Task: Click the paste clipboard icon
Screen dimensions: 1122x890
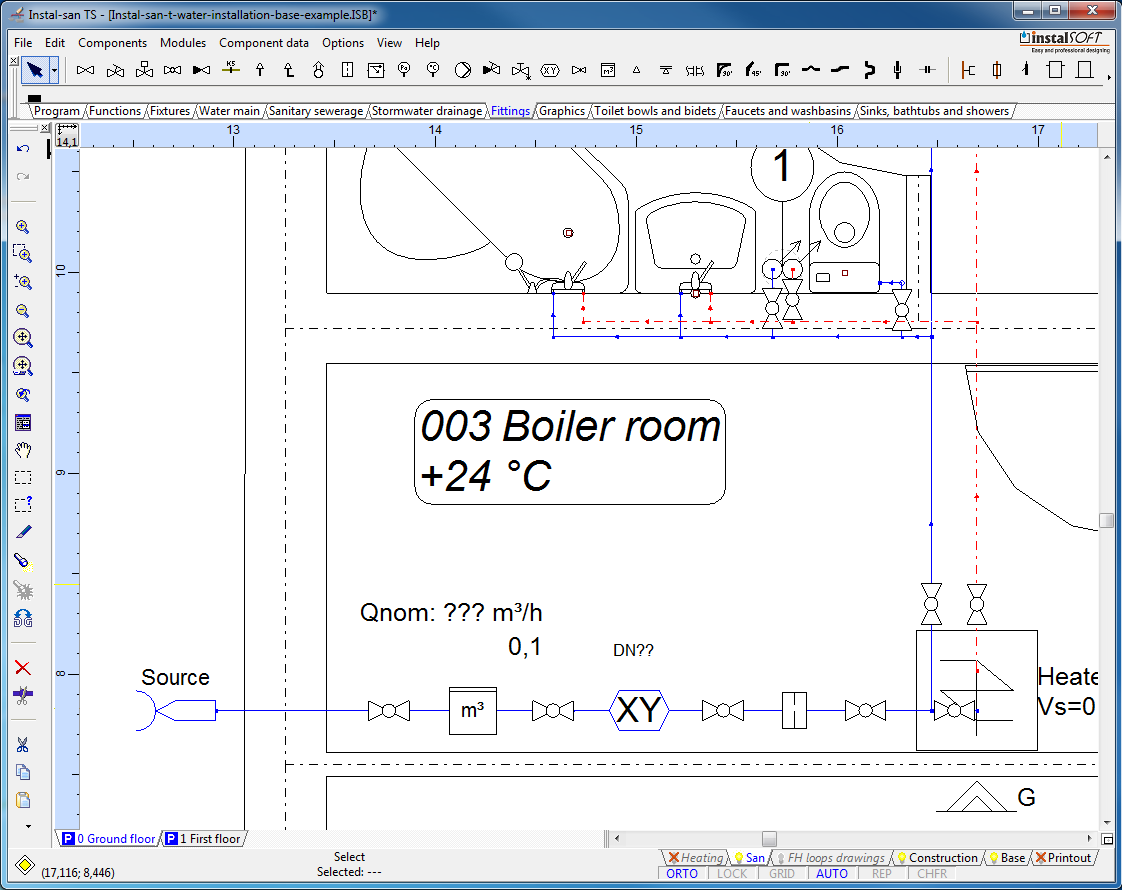Action: 23,799
